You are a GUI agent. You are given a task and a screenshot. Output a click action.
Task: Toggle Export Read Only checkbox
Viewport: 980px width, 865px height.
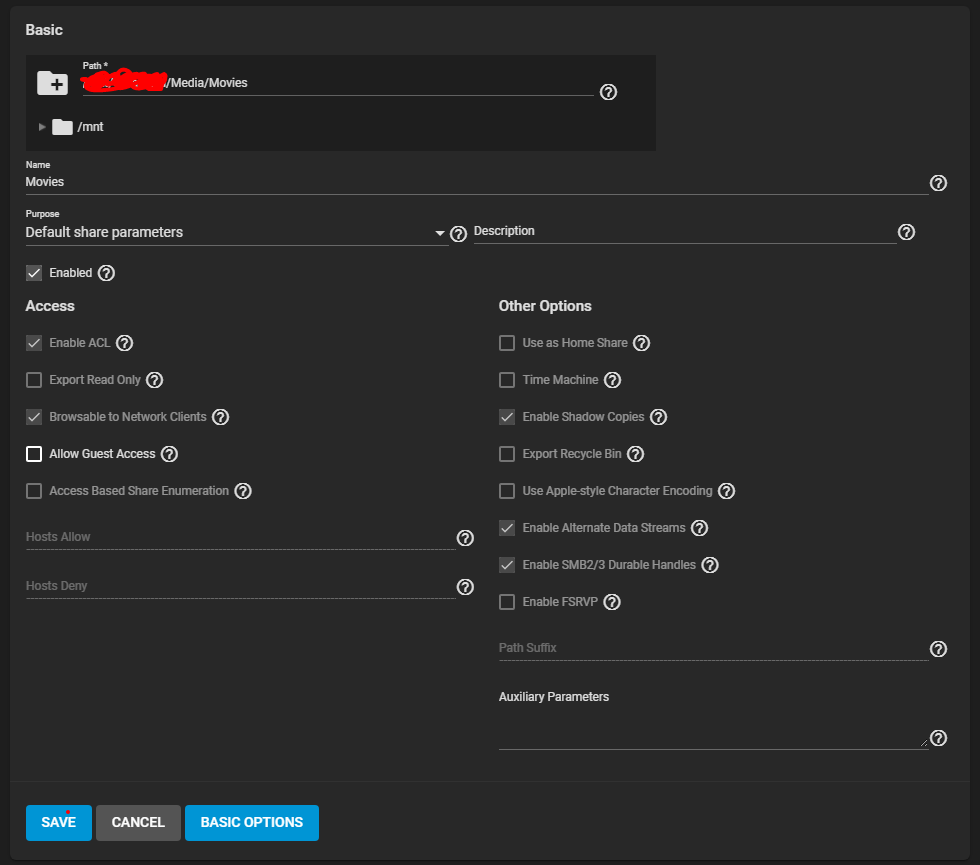pyautogui.click(x=34, y=380)
